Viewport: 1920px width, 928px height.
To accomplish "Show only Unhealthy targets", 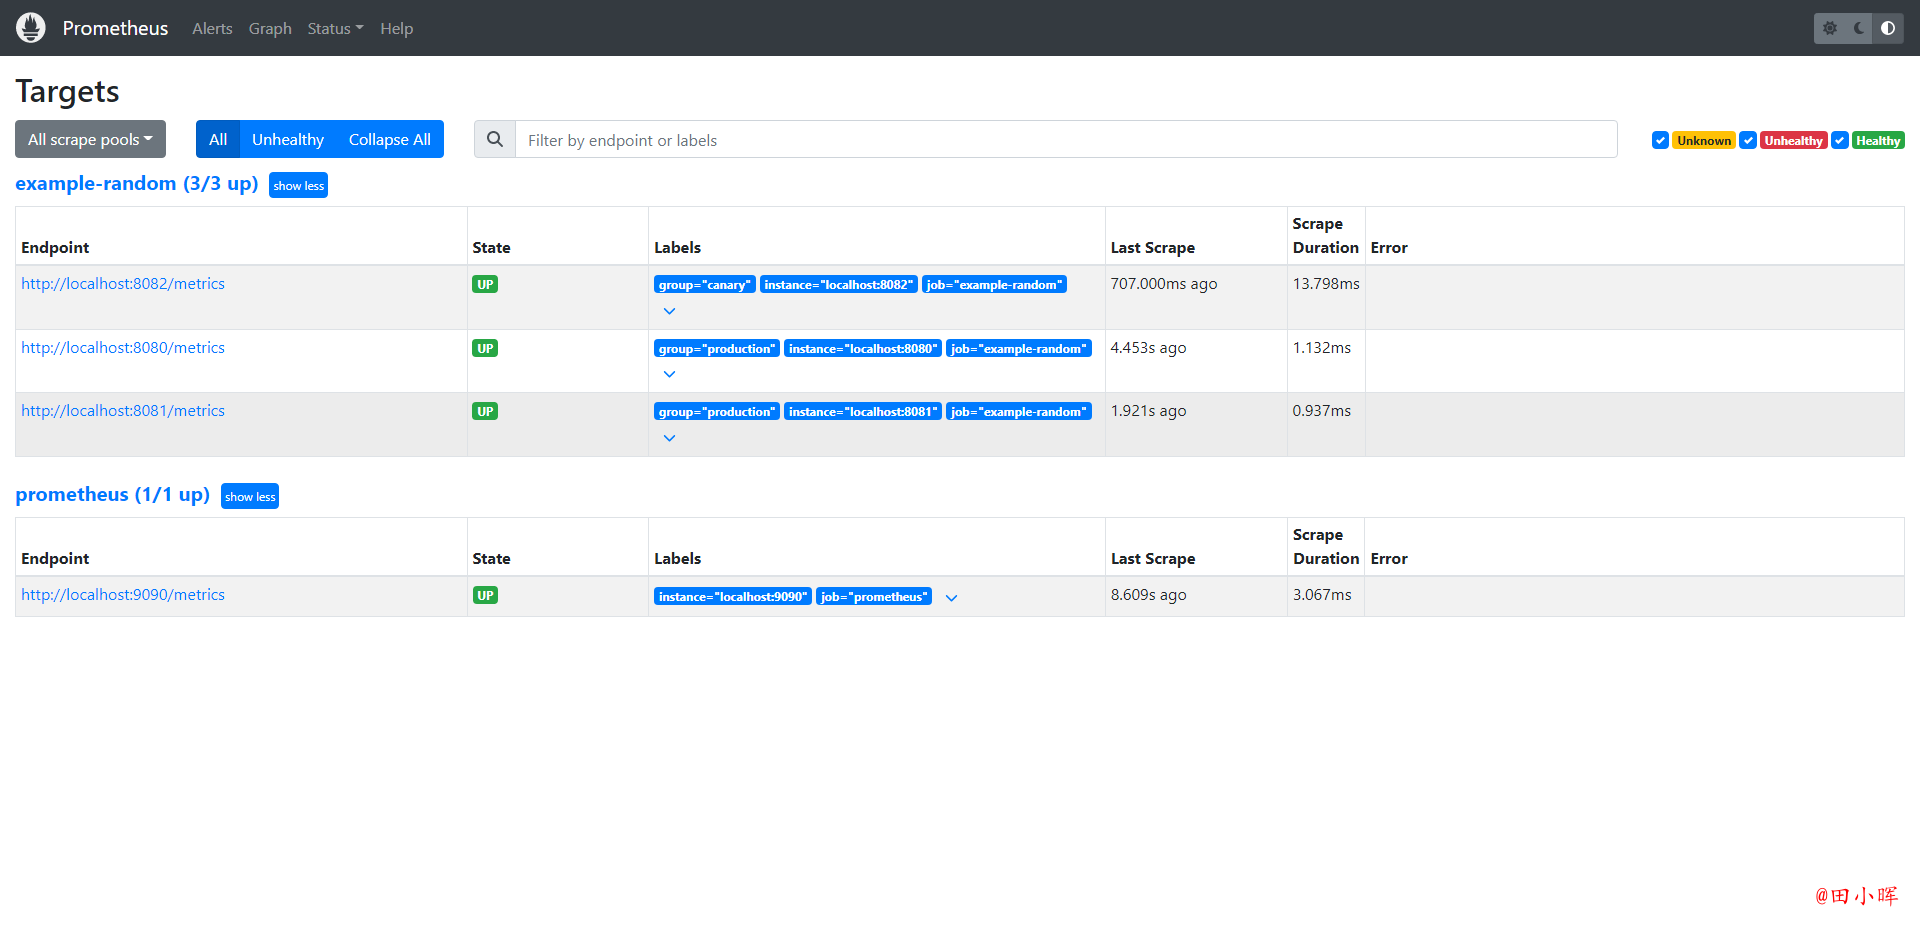I will click(x=288, y=140).
